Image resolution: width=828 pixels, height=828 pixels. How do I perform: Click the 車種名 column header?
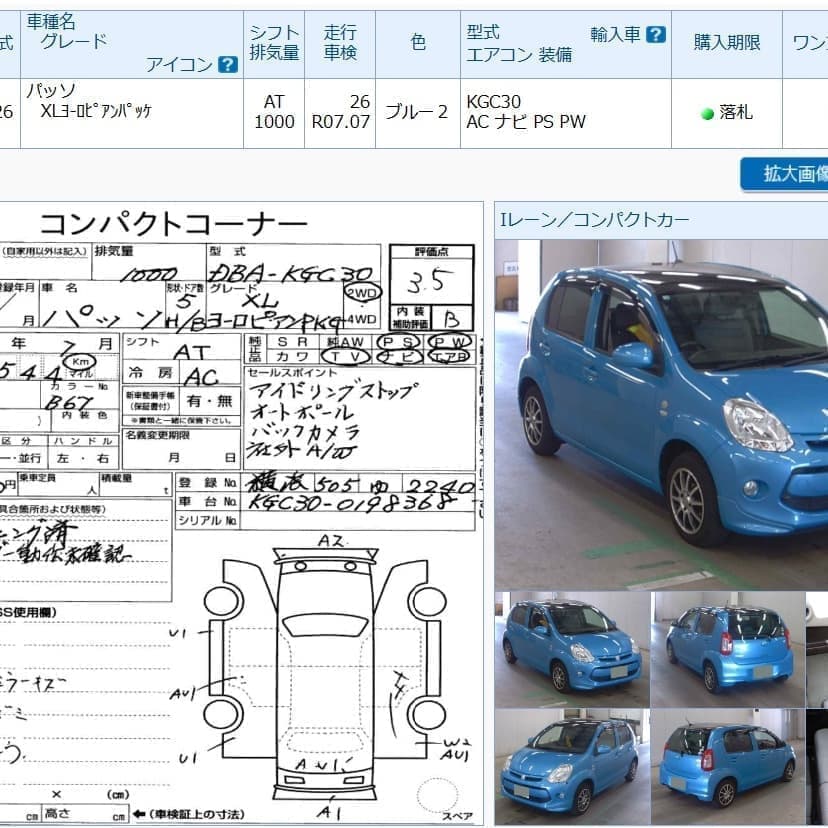click(x=50, y=22)
